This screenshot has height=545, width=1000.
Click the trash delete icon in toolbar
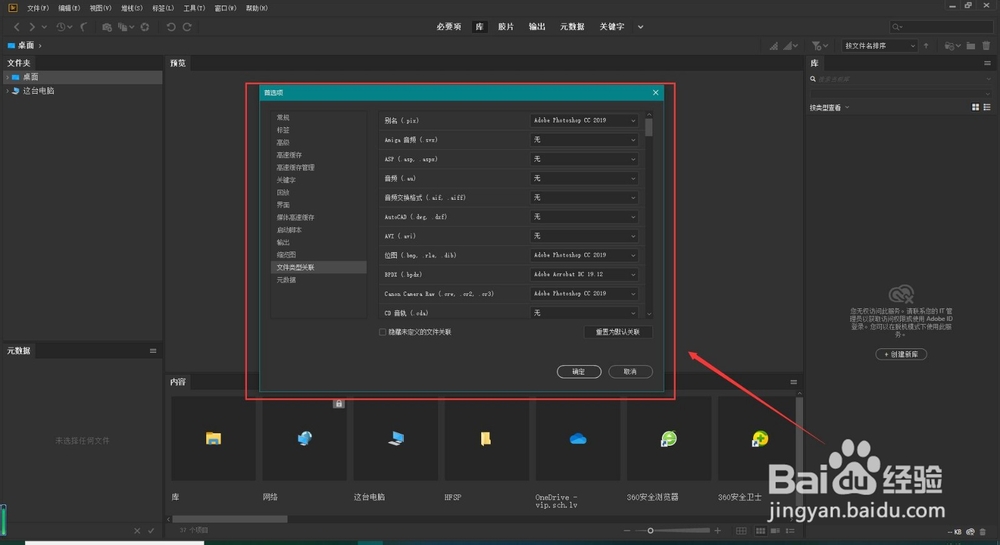point(987,46)
